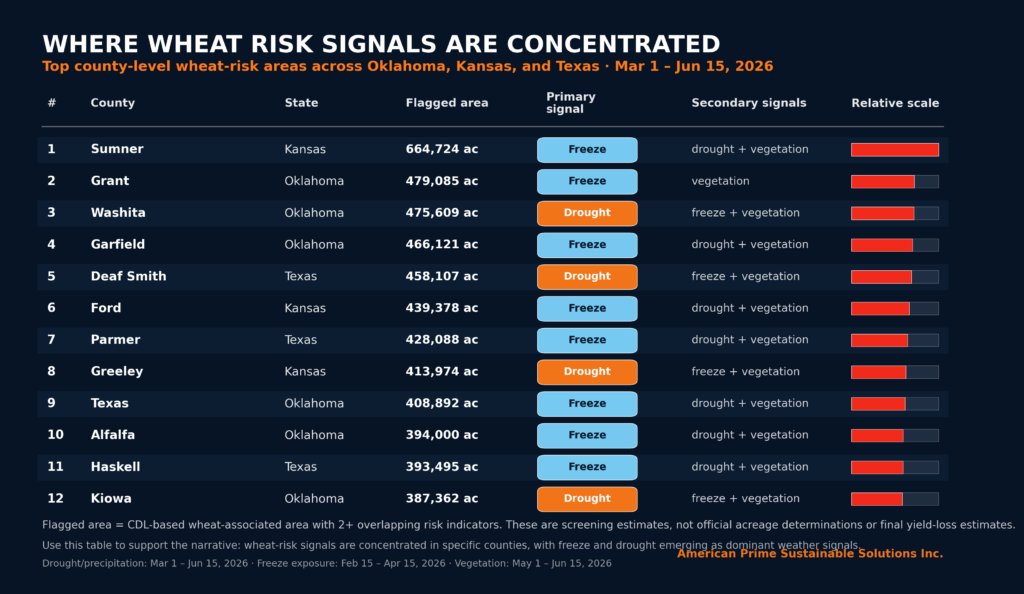Click the Freeze badge in Sumner row
The height and width of the screenshot is (594, 1024).
587,149
